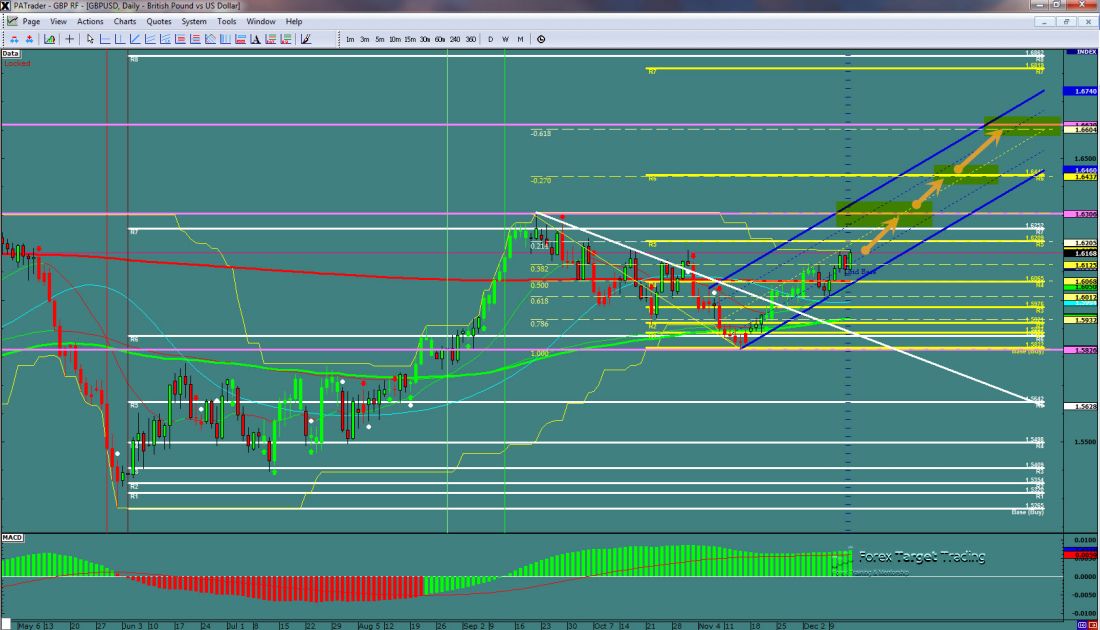Open the Quotes dropdown menu
This screenshot has width=1100, height=630.
coord(161,21)
